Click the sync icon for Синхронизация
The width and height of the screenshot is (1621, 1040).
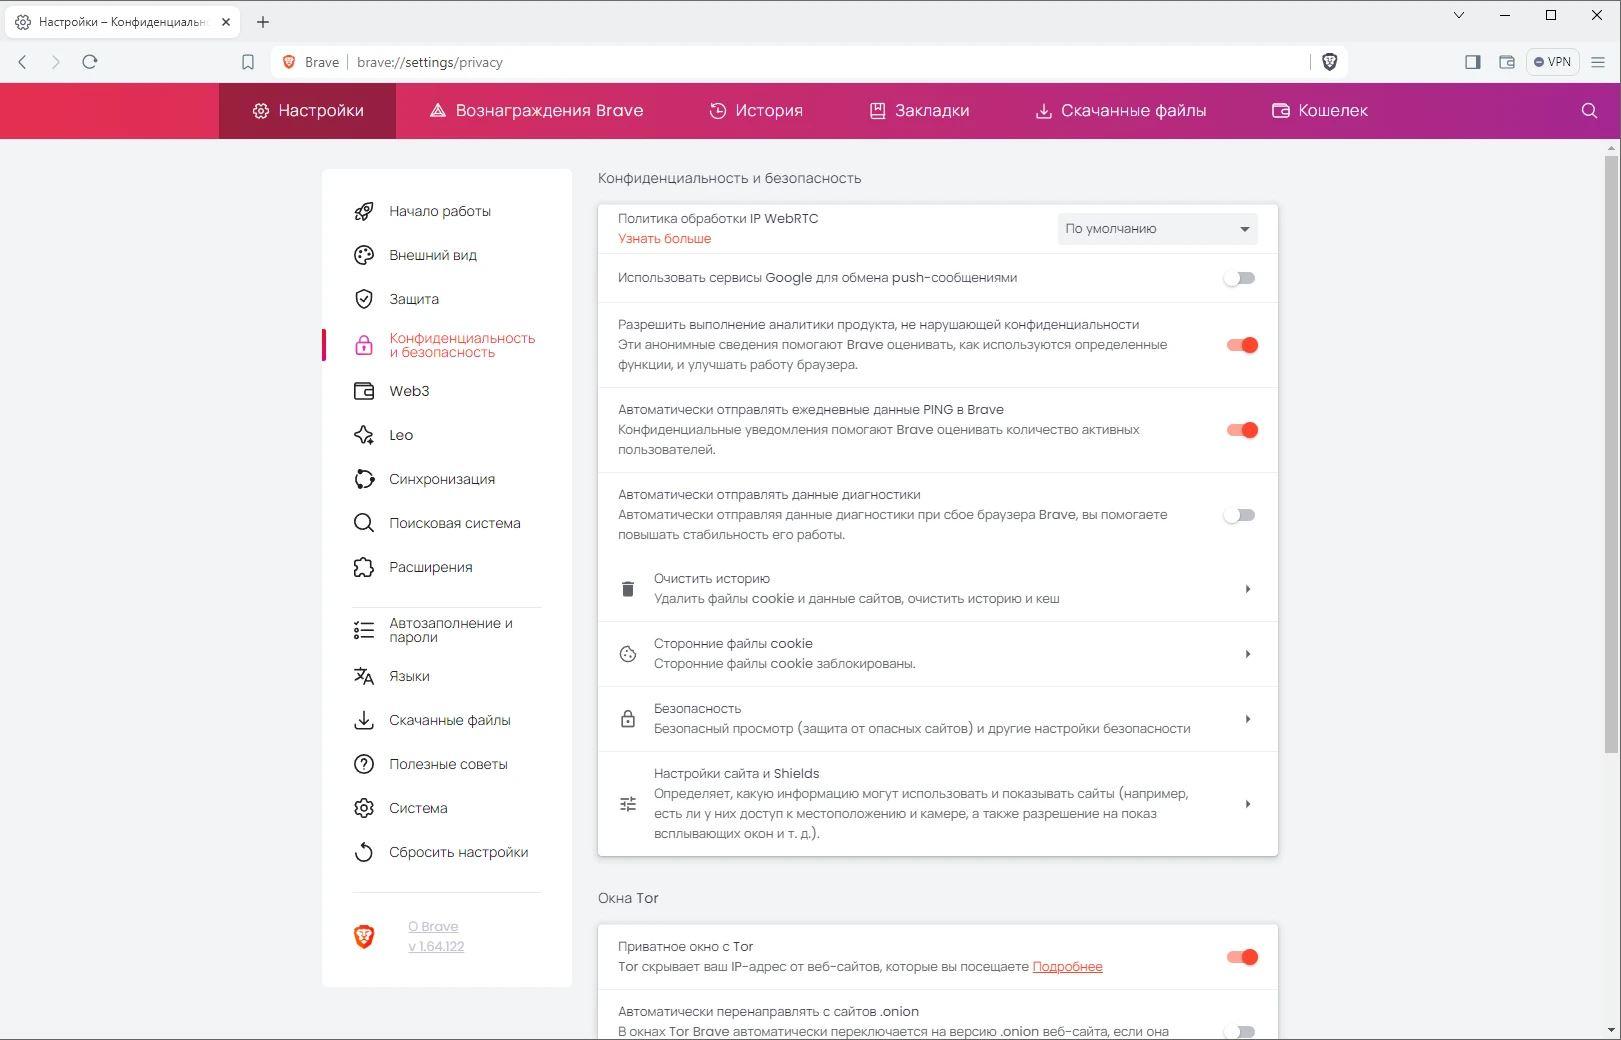click(x=364, y=479)
